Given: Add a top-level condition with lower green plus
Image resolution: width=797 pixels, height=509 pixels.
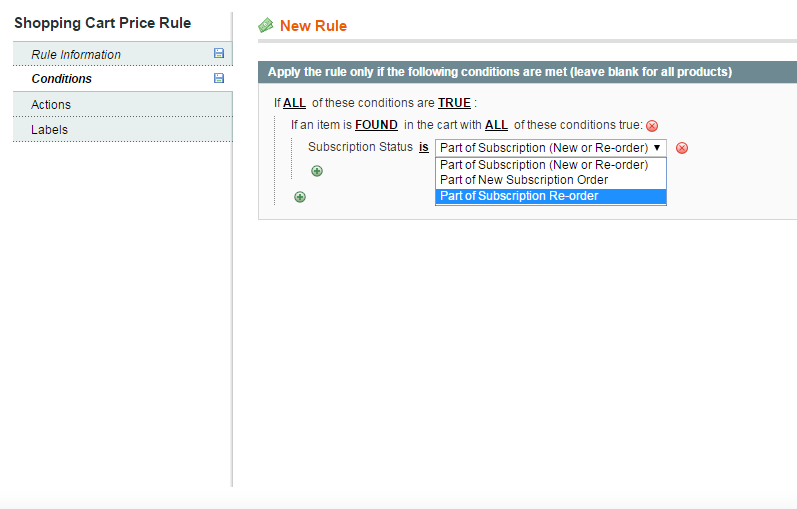Looking at the screenshot, I should click(x=300, y=197).
